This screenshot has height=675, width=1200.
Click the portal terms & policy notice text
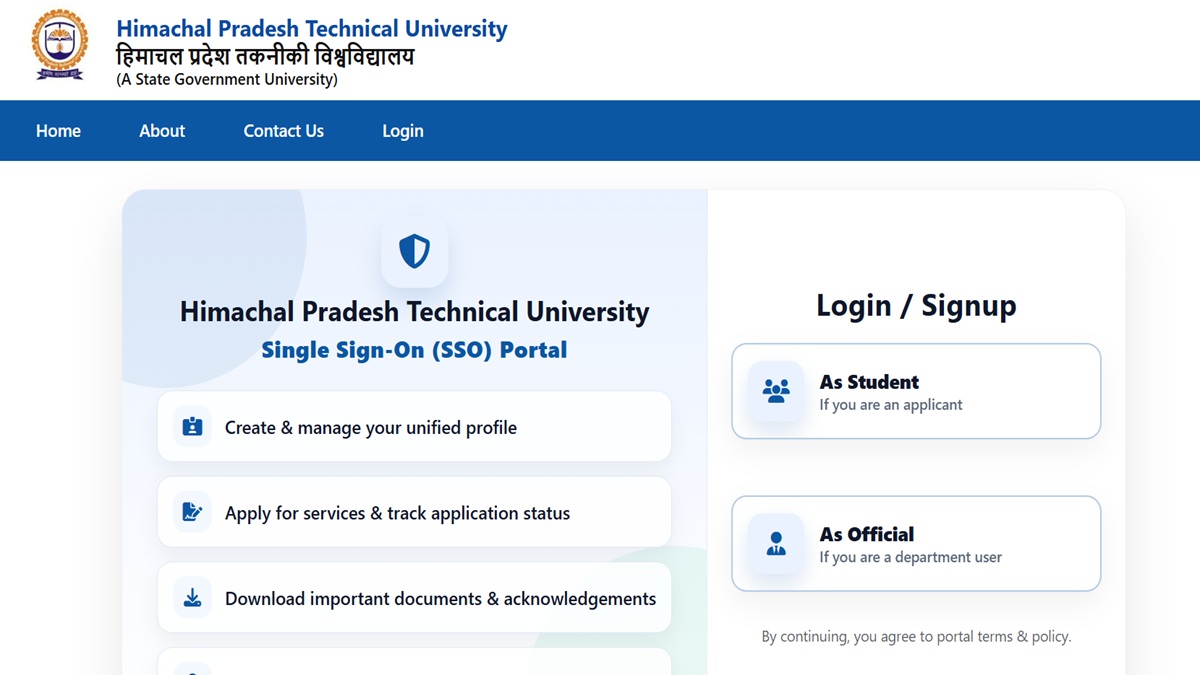(915, 636)
